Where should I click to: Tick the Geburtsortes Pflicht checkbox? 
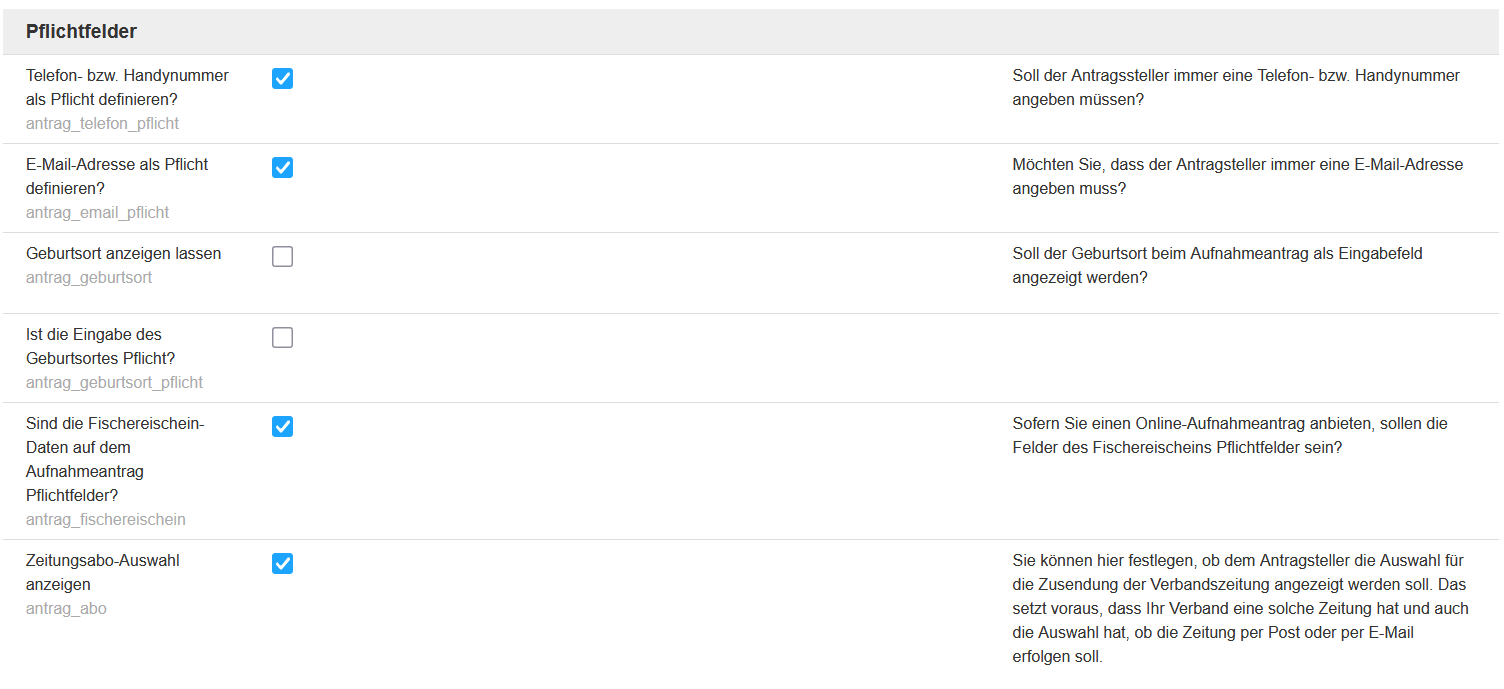pyautogui.click(x=283, y=338)
